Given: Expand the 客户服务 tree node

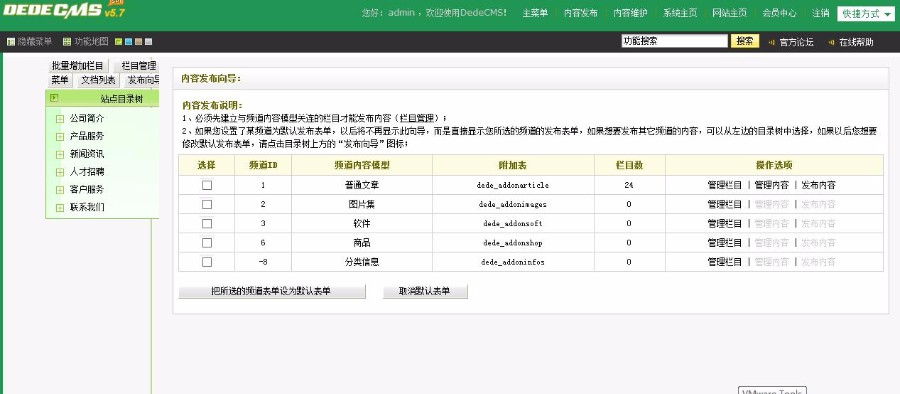Looking at the screenshot, I should tap(60, 190).
